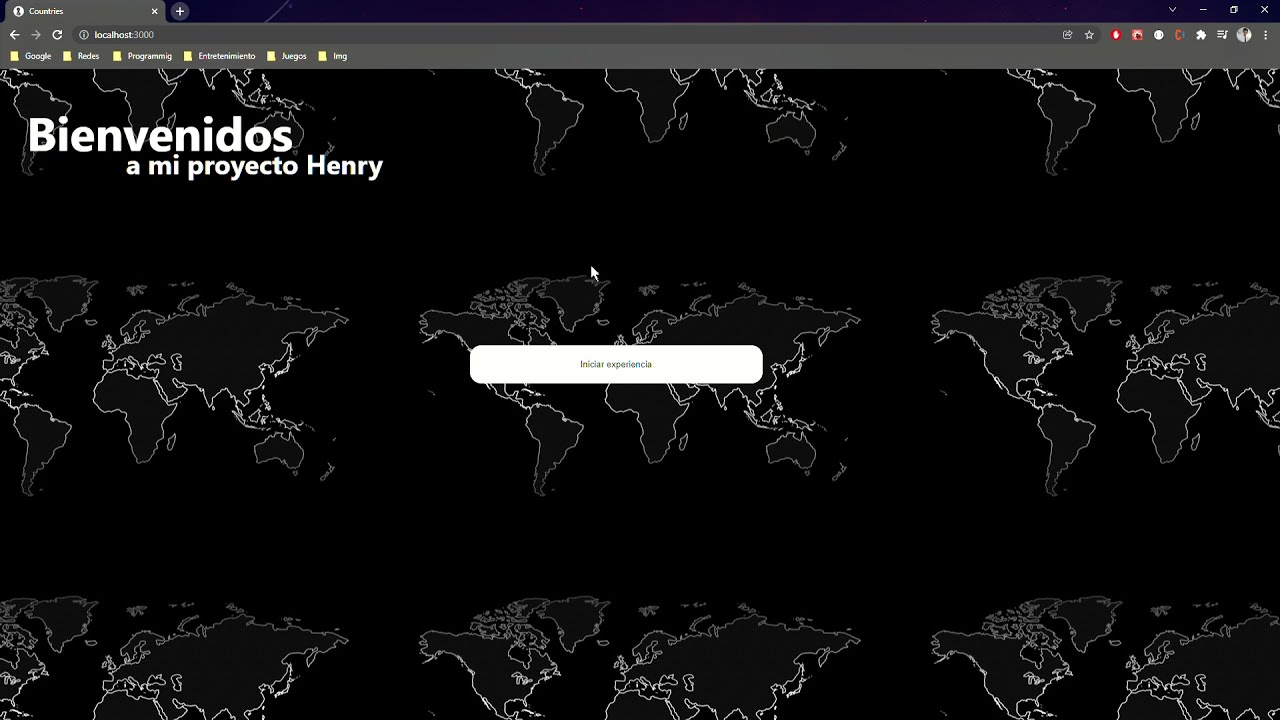Image resolution: width=1280 pixels, height=720 pixels.
Task: Open the Extensions puzzle piece menu
Action: [1201, 35]
